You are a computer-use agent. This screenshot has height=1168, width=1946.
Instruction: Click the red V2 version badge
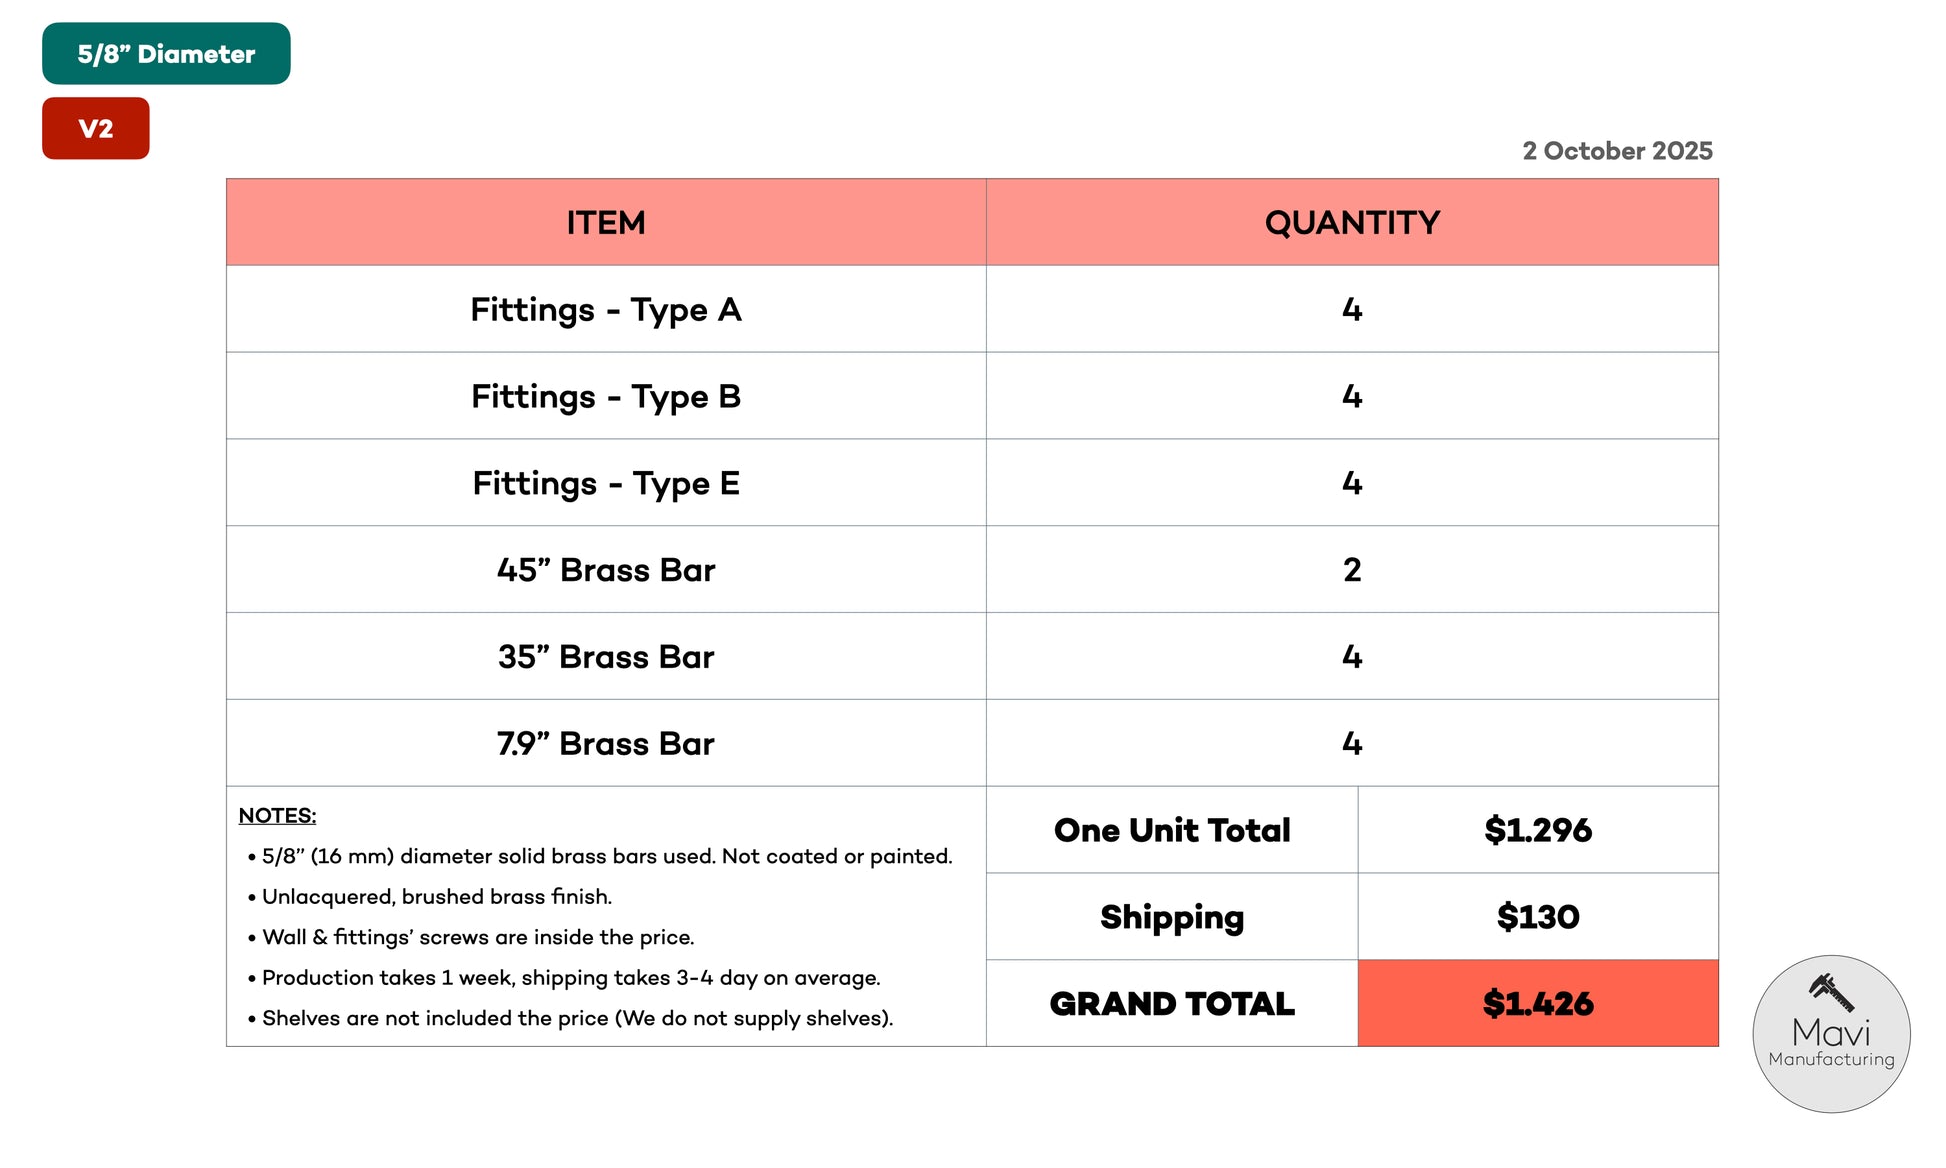click(x=96, y=129)
